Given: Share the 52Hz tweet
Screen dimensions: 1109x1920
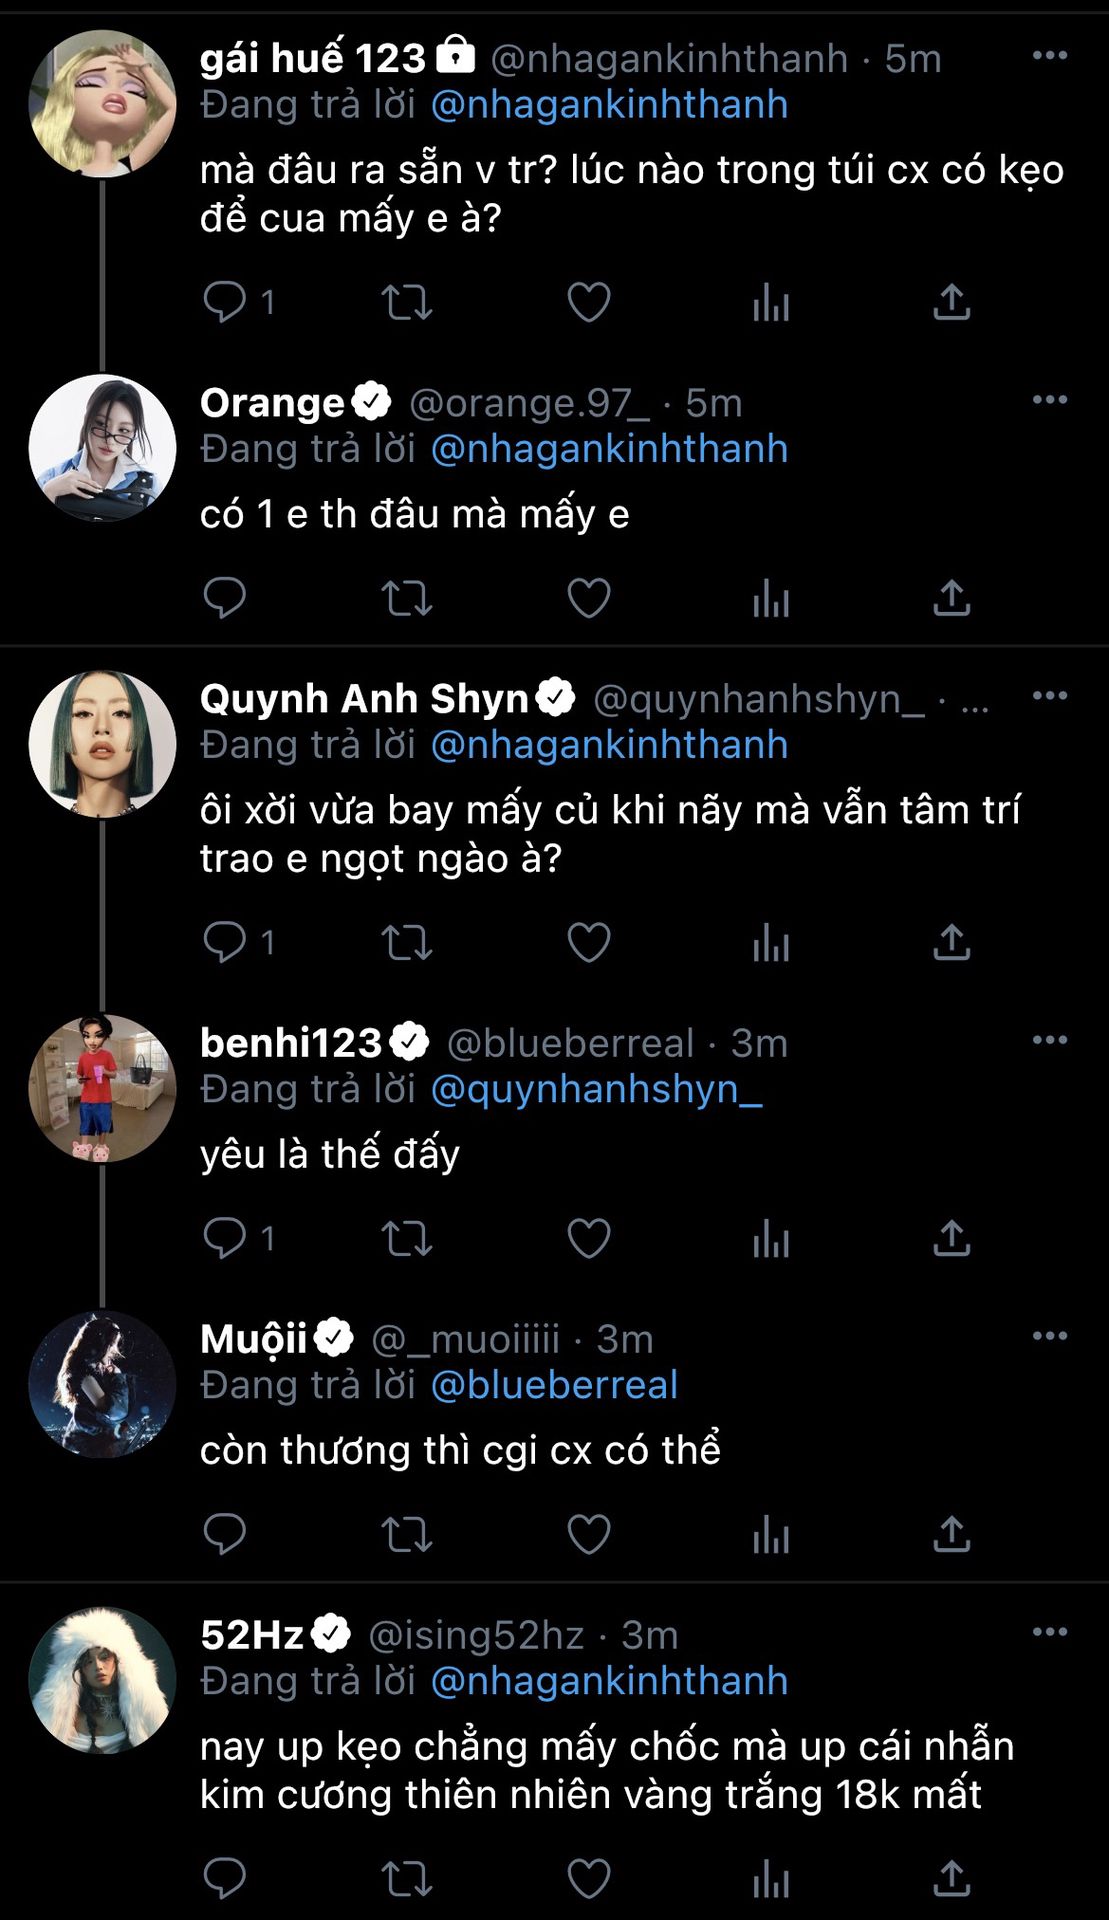Looking at the screenshot, I should (x=952, y=1878).
